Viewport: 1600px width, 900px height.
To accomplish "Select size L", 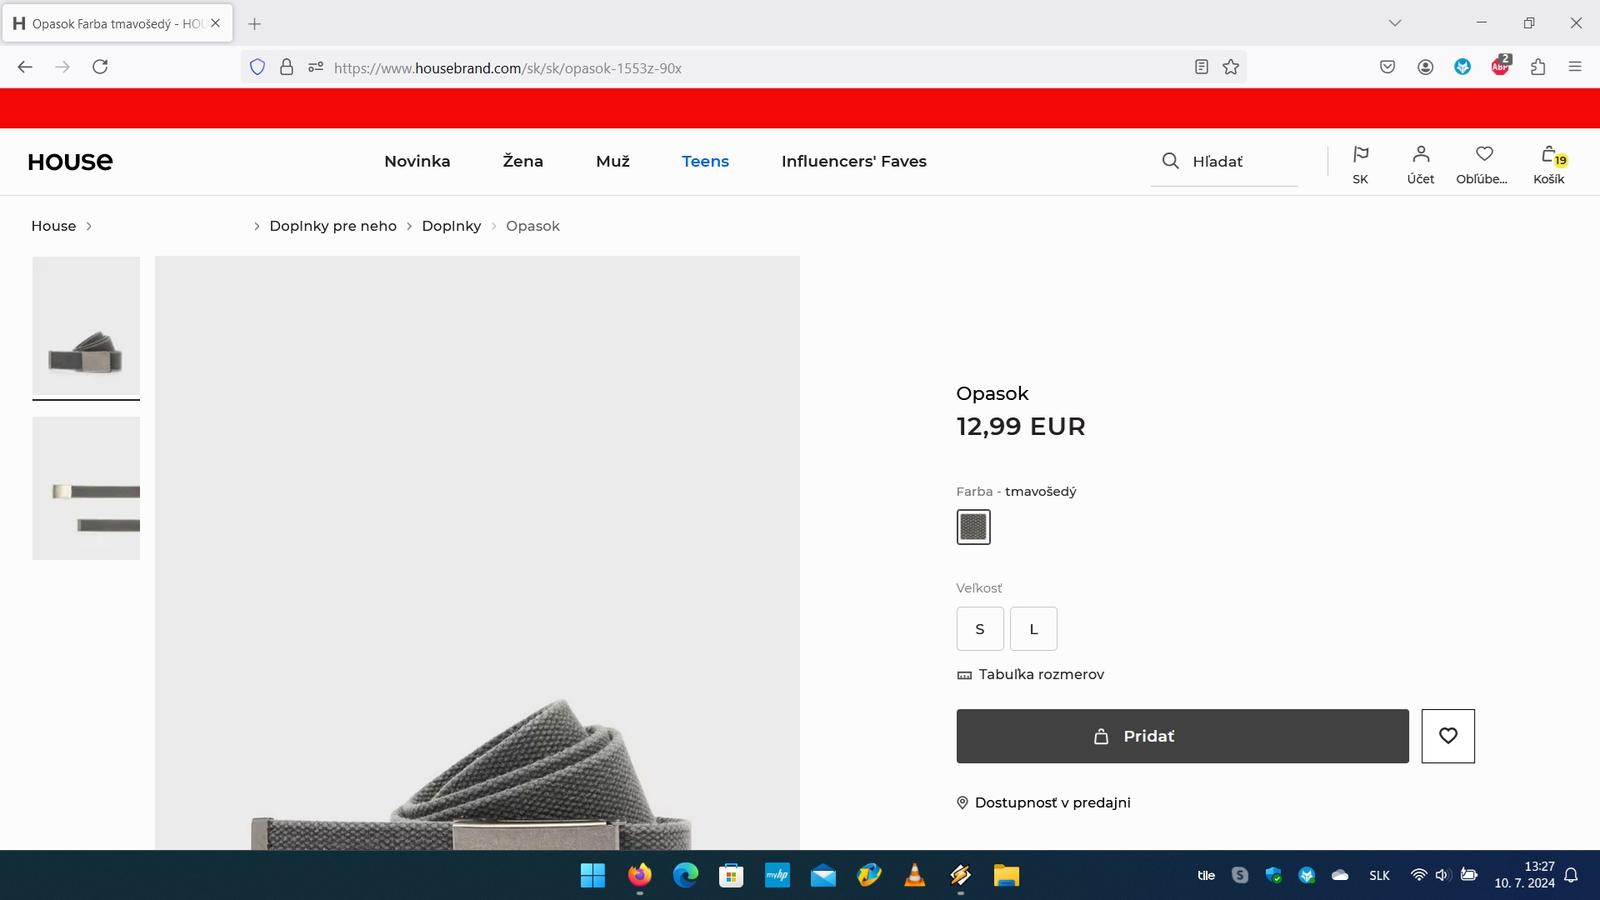I will pyautogui.click(x=1033, y=629).
